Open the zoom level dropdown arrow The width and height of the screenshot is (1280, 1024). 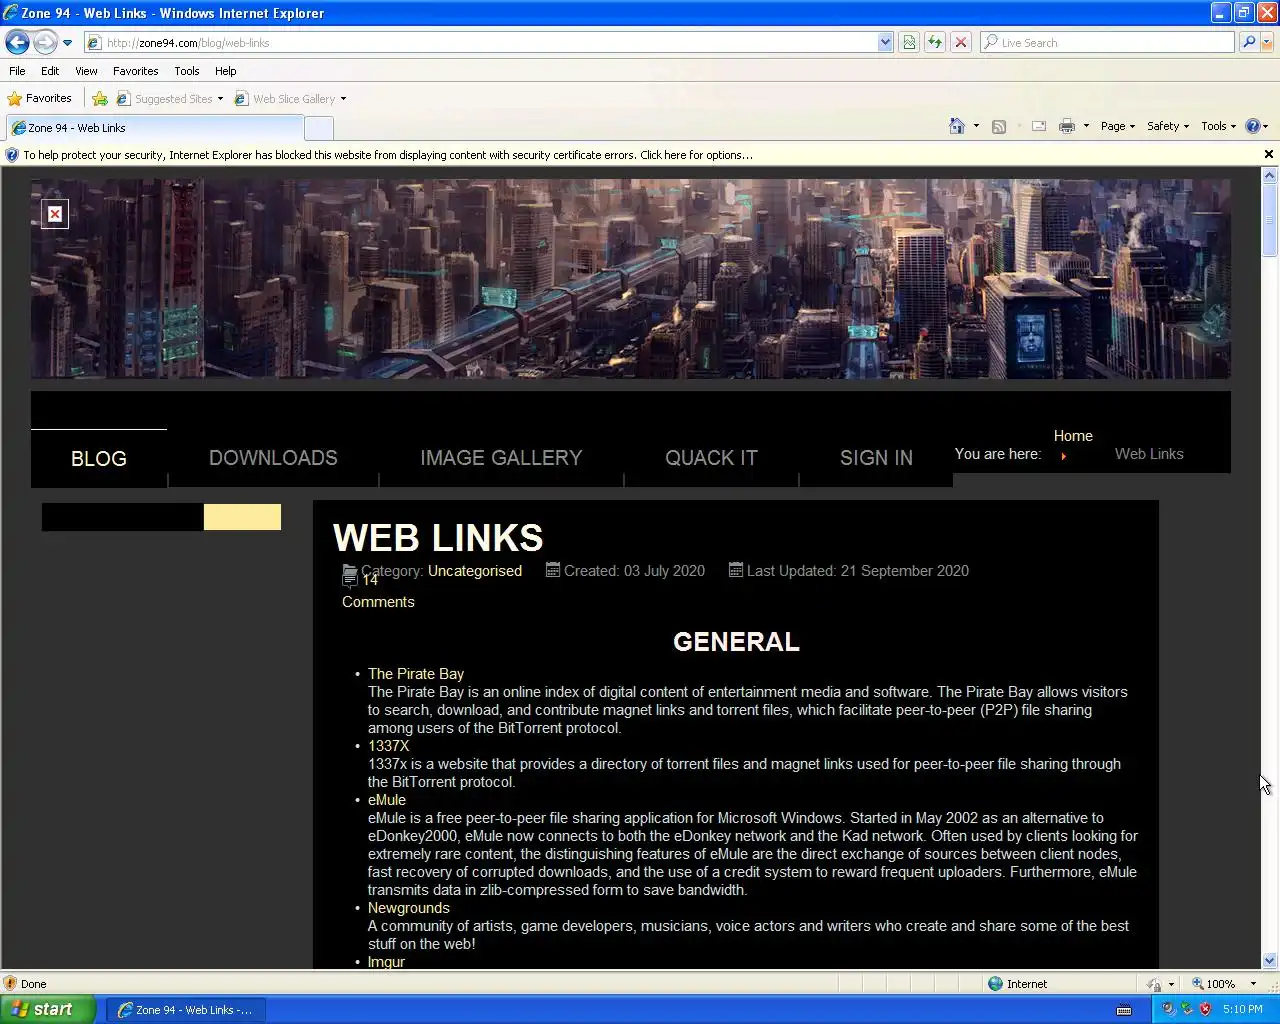tap(1253, 984)
